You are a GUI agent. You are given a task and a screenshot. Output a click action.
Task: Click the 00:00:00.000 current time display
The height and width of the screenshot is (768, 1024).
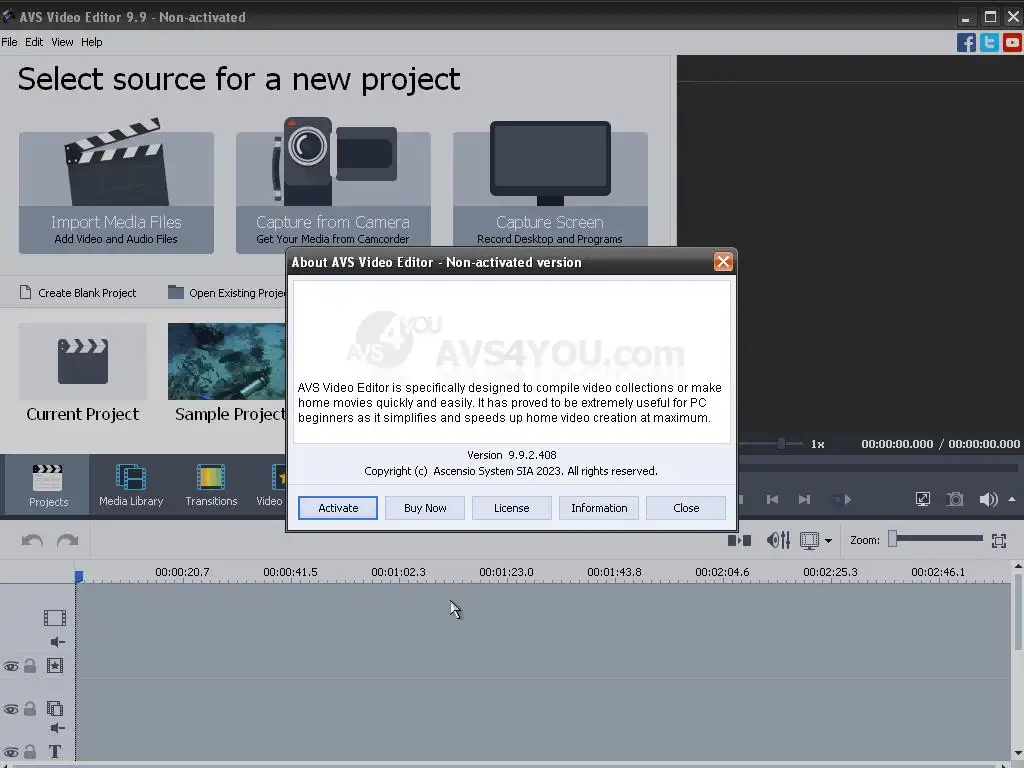[897, 444]
